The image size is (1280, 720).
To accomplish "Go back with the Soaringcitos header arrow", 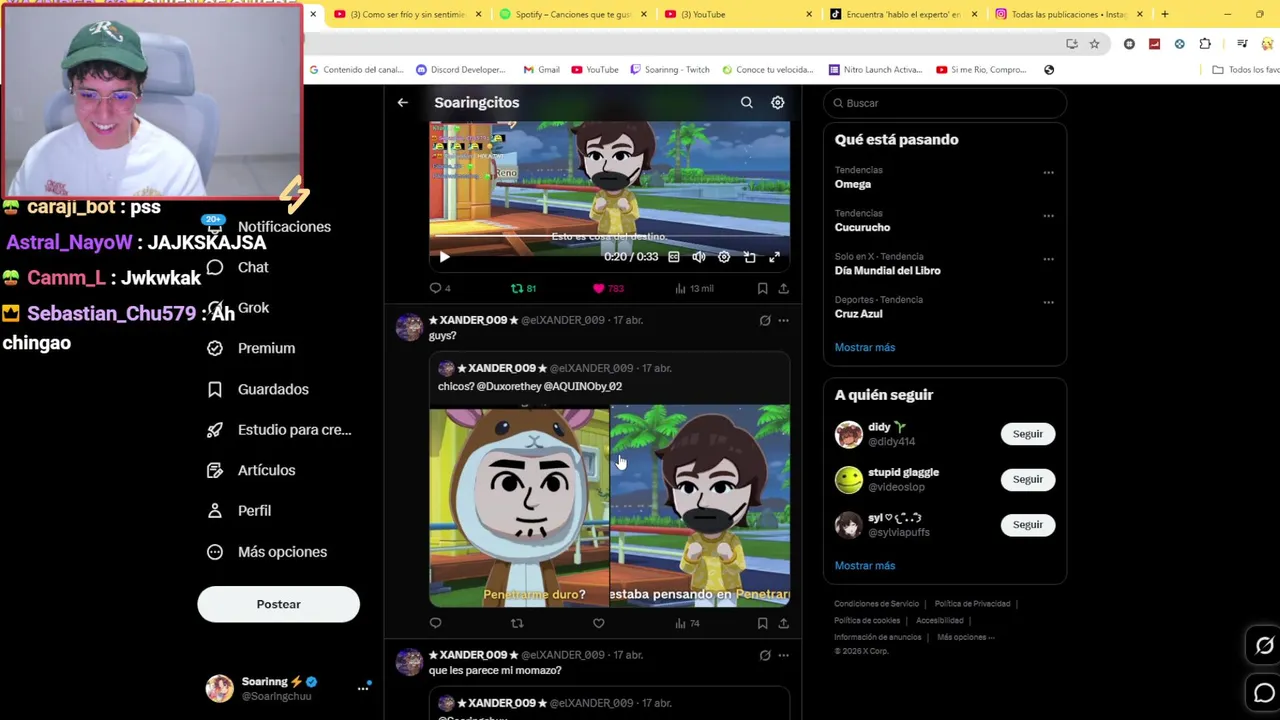I will click(402, 102).
